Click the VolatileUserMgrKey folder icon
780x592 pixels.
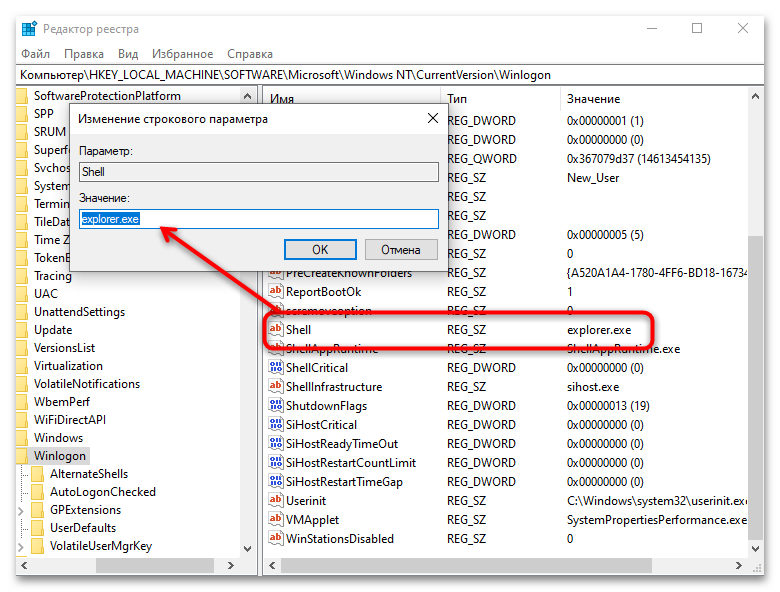38,546
